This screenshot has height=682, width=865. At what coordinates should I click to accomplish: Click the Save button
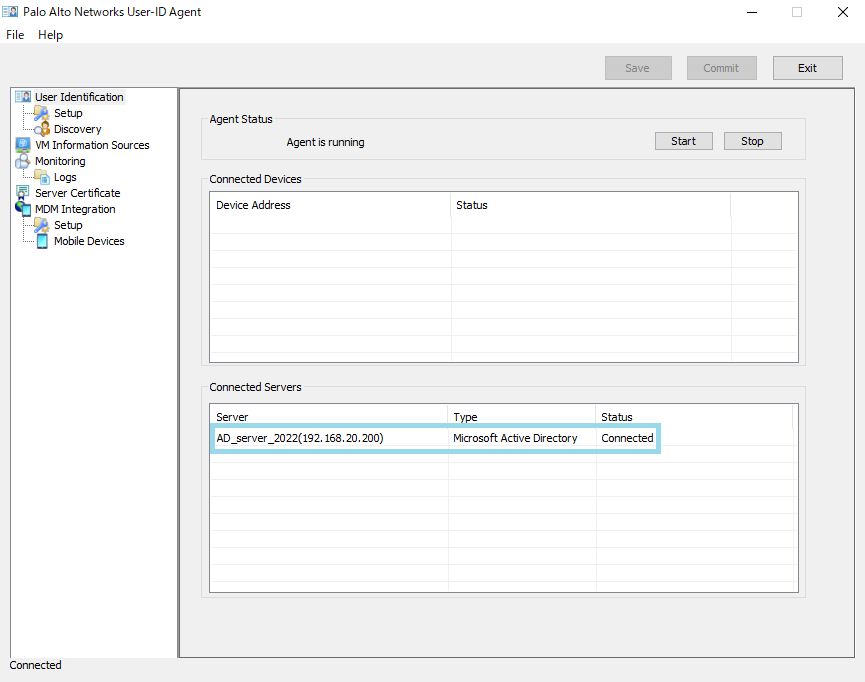point(638,68)
